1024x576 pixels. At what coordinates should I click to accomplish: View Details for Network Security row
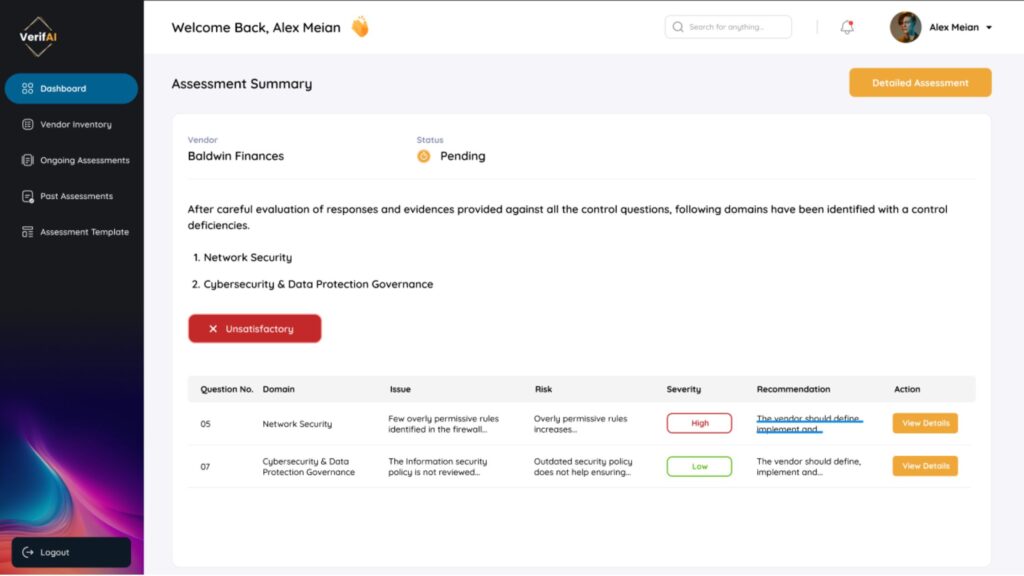pos(925,423)
